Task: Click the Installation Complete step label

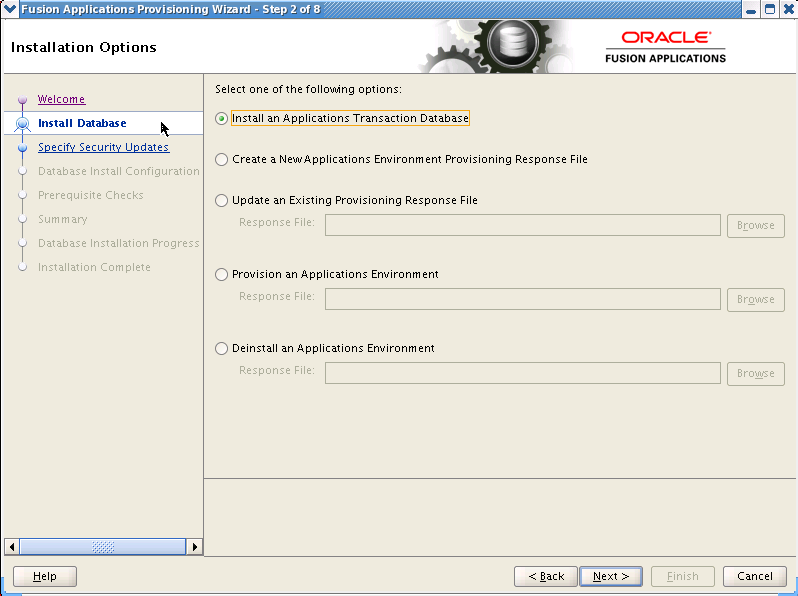Action: point(94,267)
